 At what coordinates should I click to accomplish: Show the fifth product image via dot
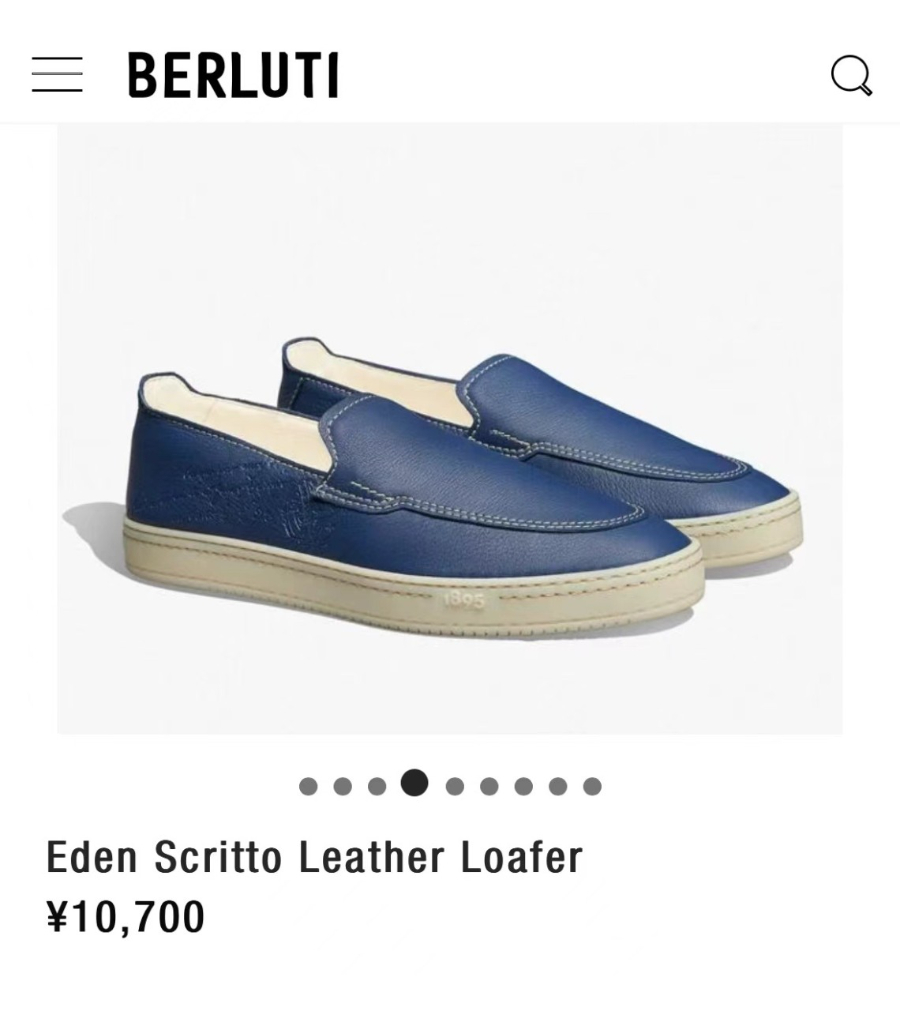coord(455,786)
